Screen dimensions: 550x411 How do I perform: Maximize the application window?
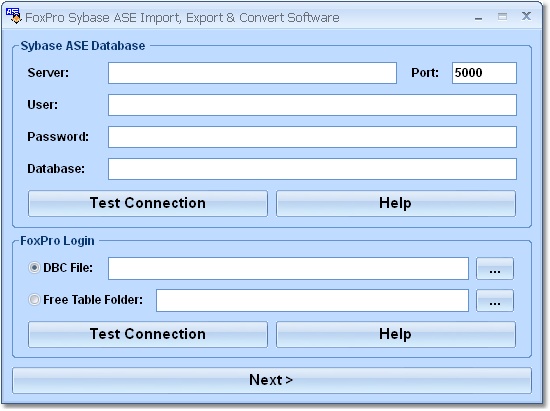502,16
